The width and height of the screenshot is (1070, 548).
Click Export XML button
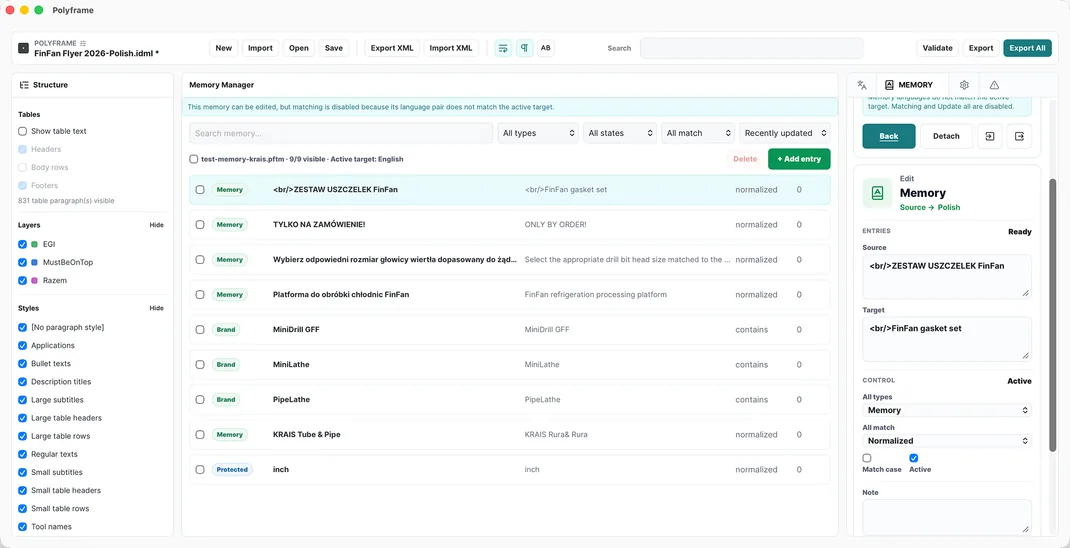[x=392, y=48]
